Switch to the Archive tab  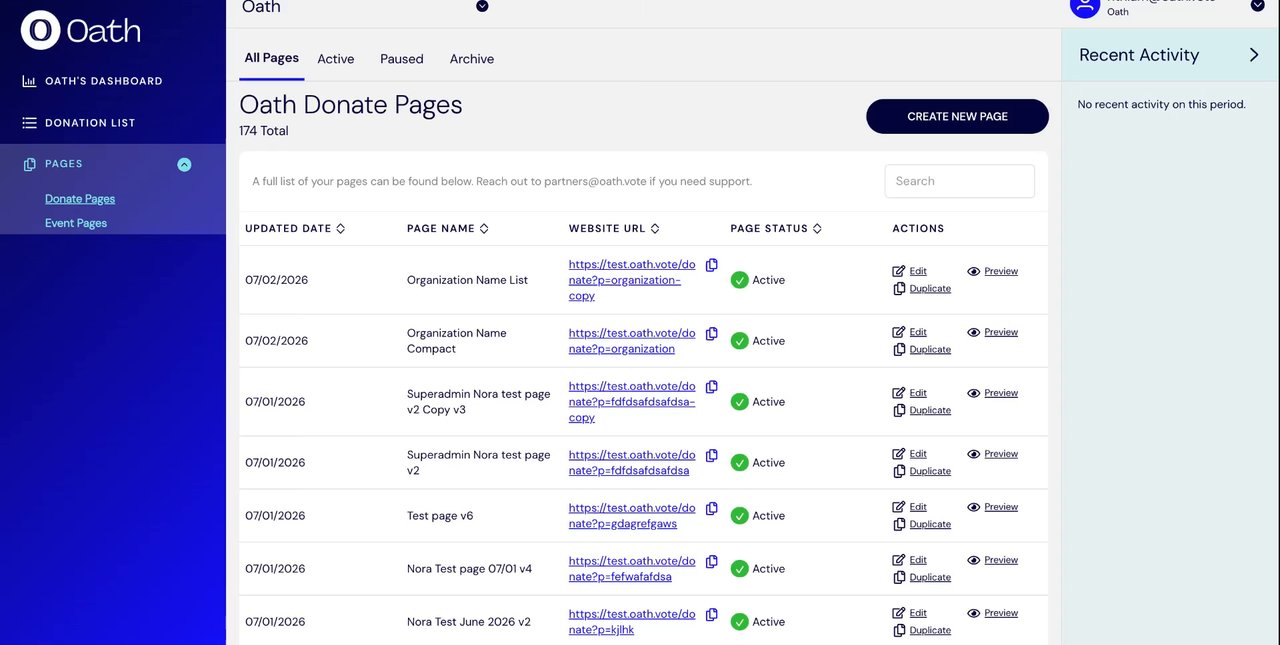(x=472, y=59)
